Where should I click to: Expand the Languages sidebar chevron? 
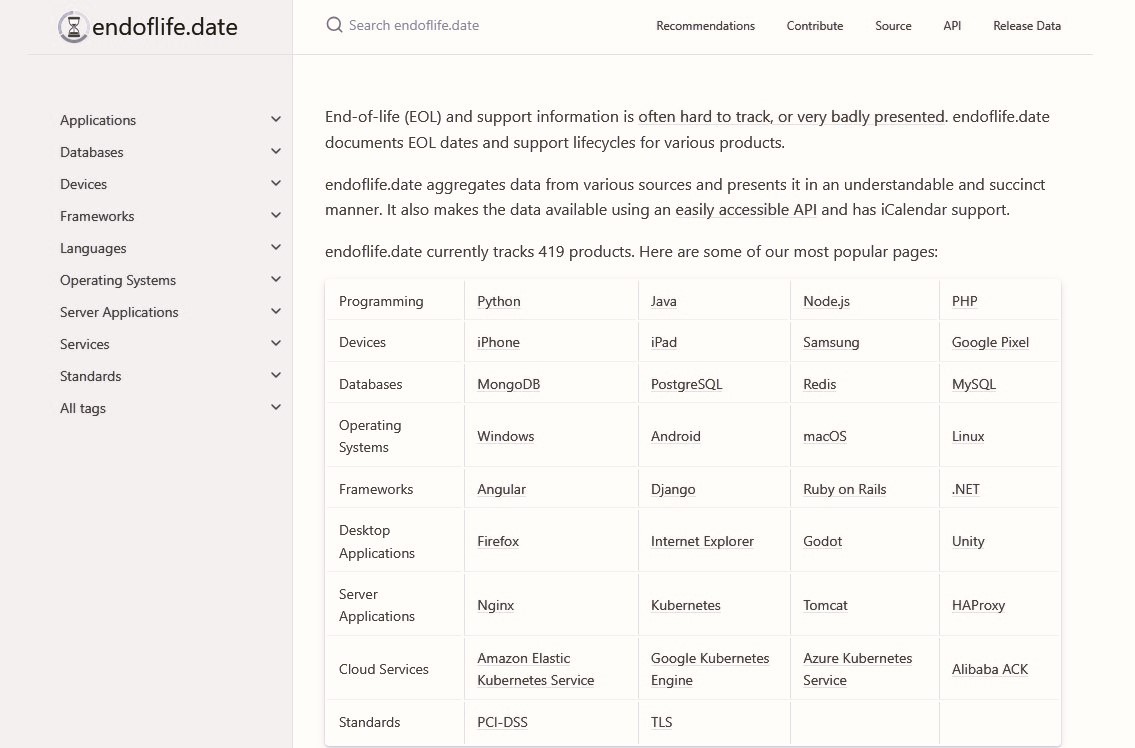276,248
